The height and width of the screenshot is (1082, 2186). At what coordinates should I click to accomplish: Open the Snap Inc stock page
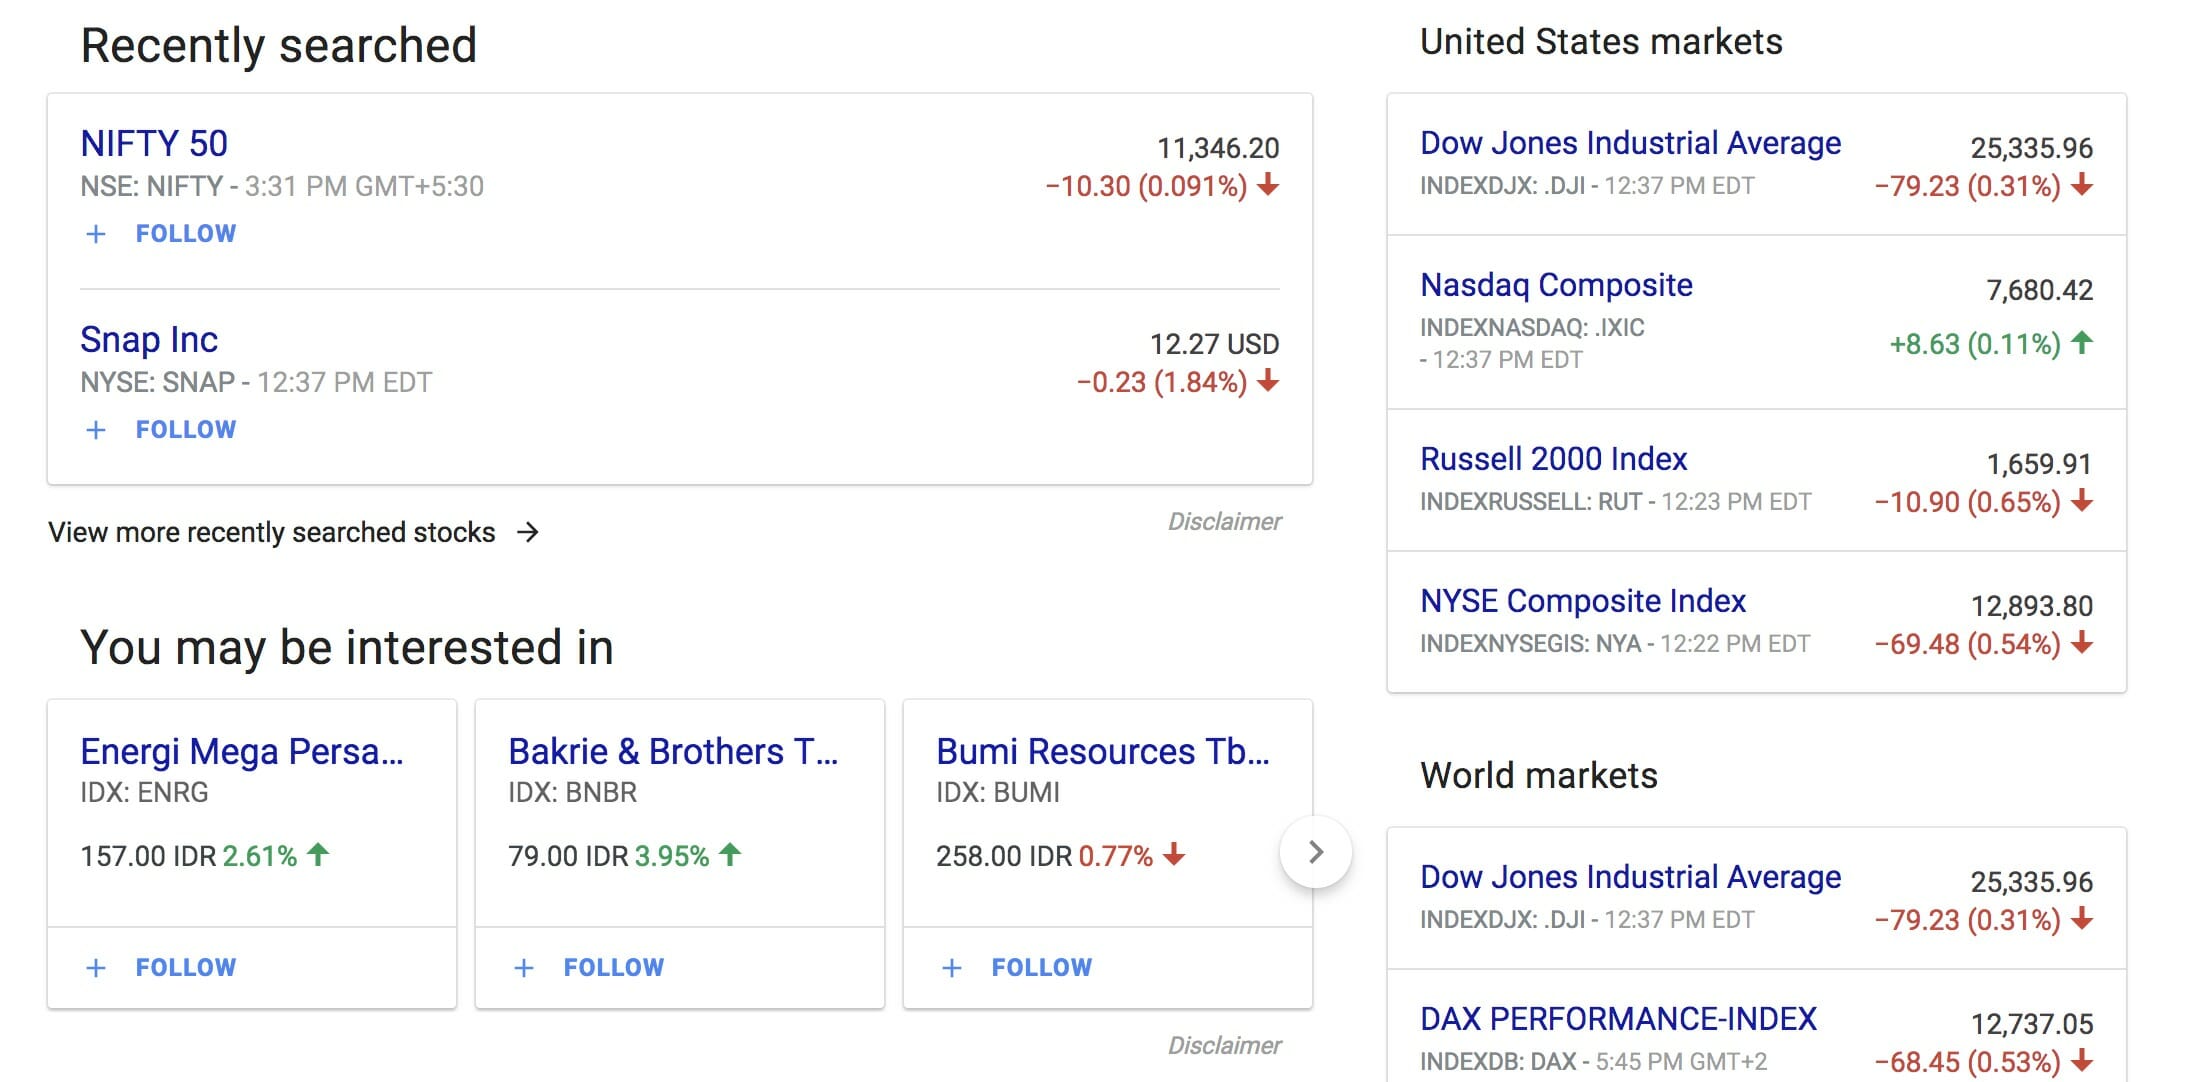pos(149,340)
